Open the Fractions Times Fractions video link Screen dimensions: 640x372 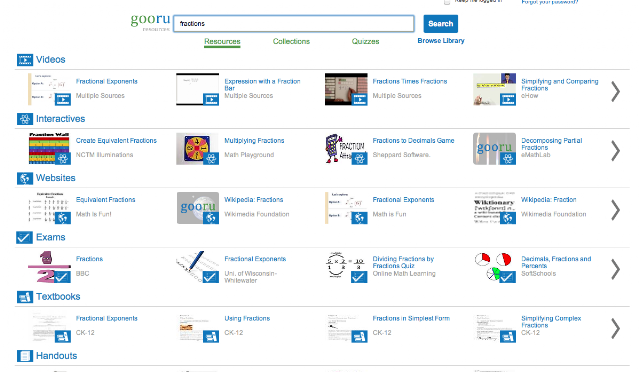[x=410, y=81]
